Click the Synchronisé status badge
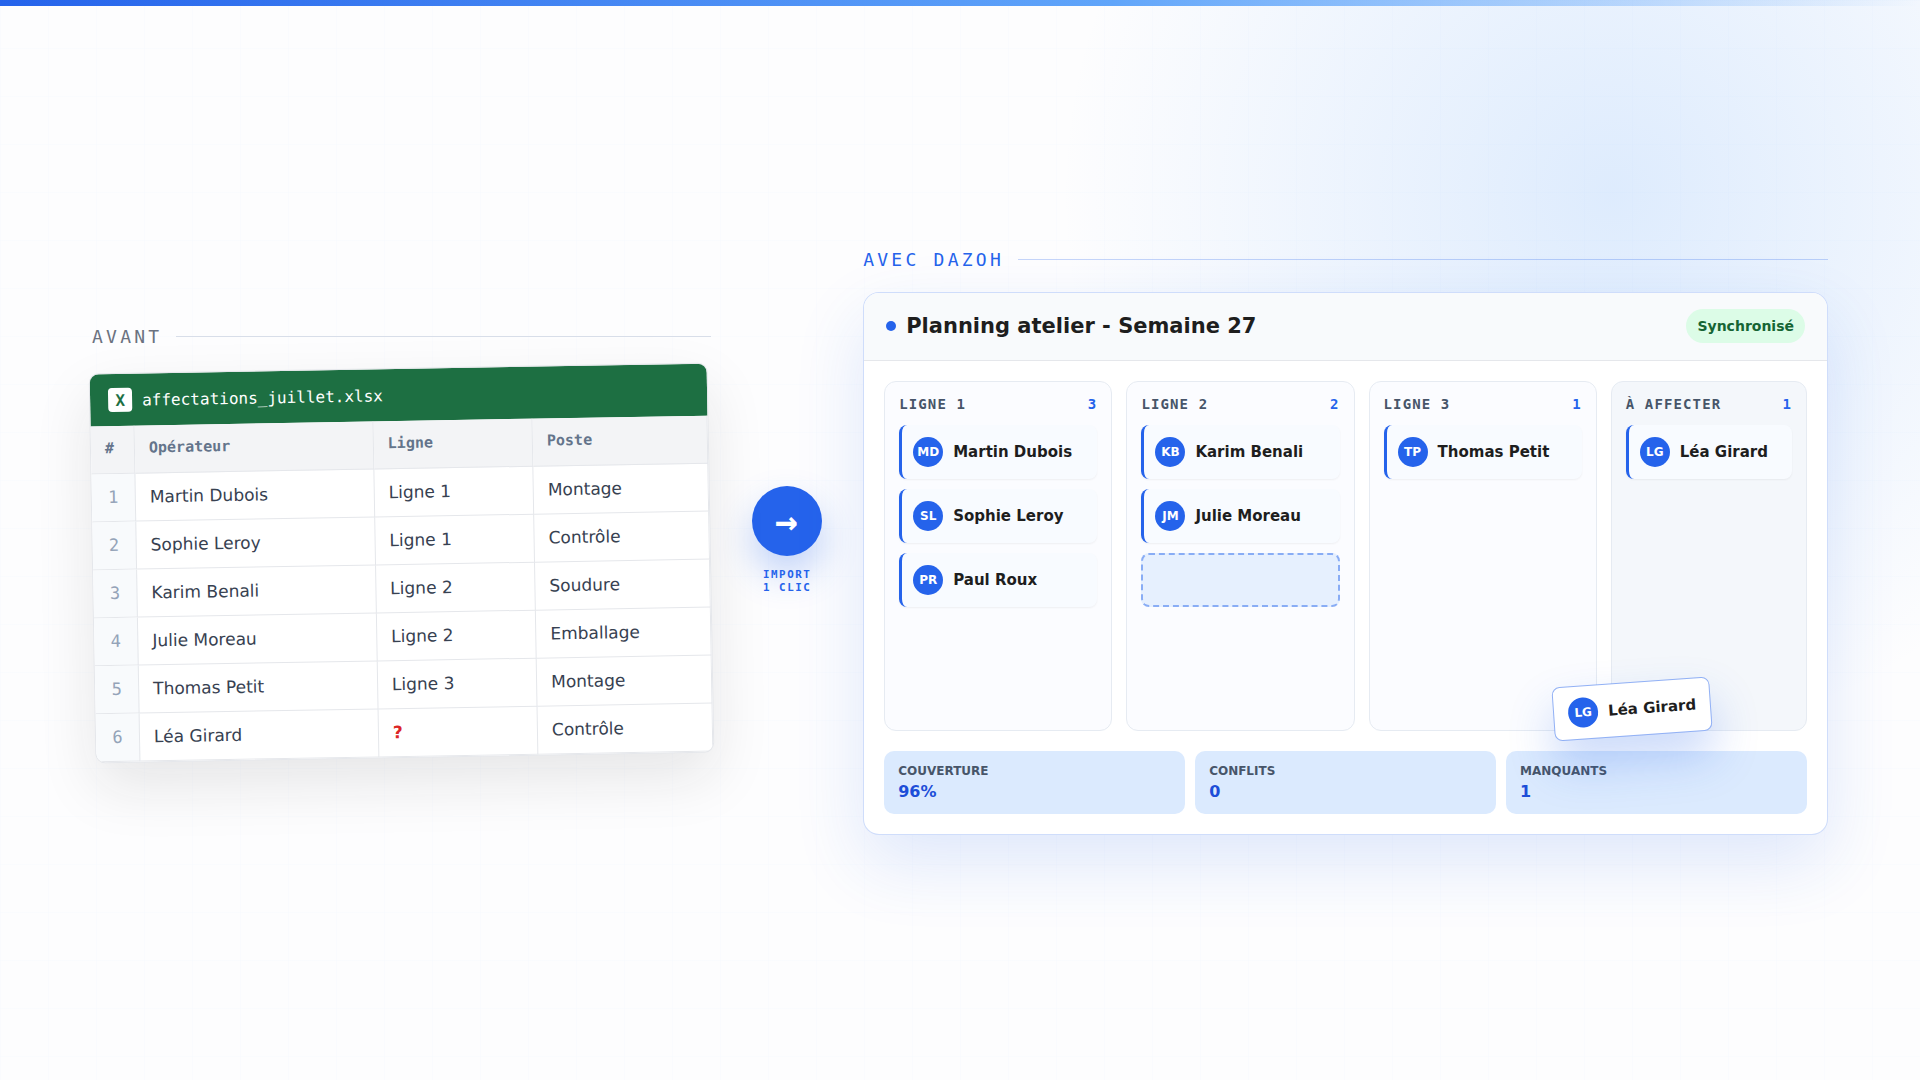The width and height of the screenshot is (1920, 1080). pos(1745,326)
